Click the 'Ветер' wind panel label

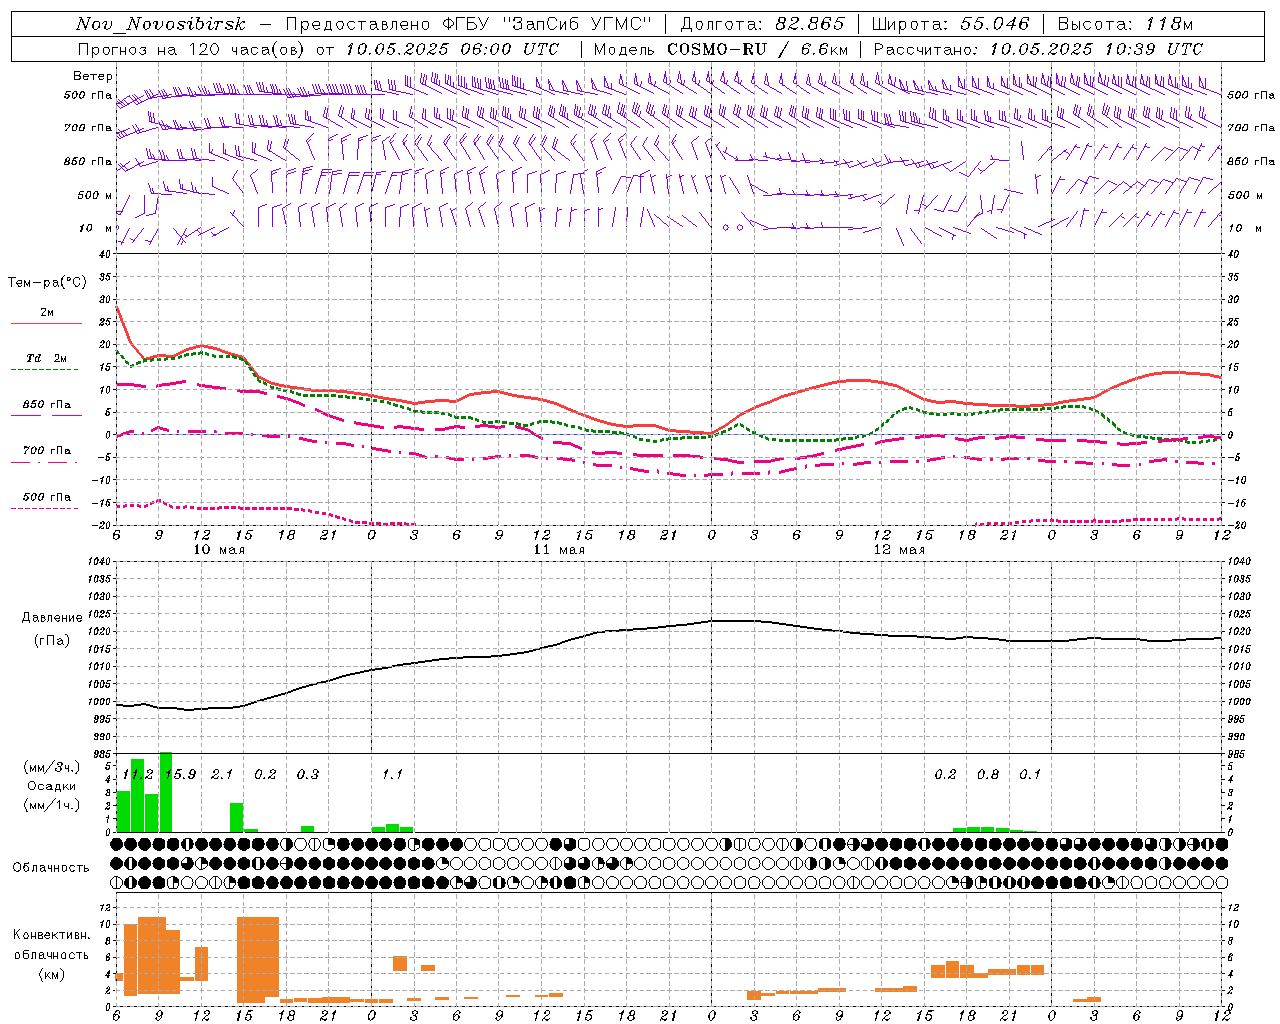pos(93,76)
